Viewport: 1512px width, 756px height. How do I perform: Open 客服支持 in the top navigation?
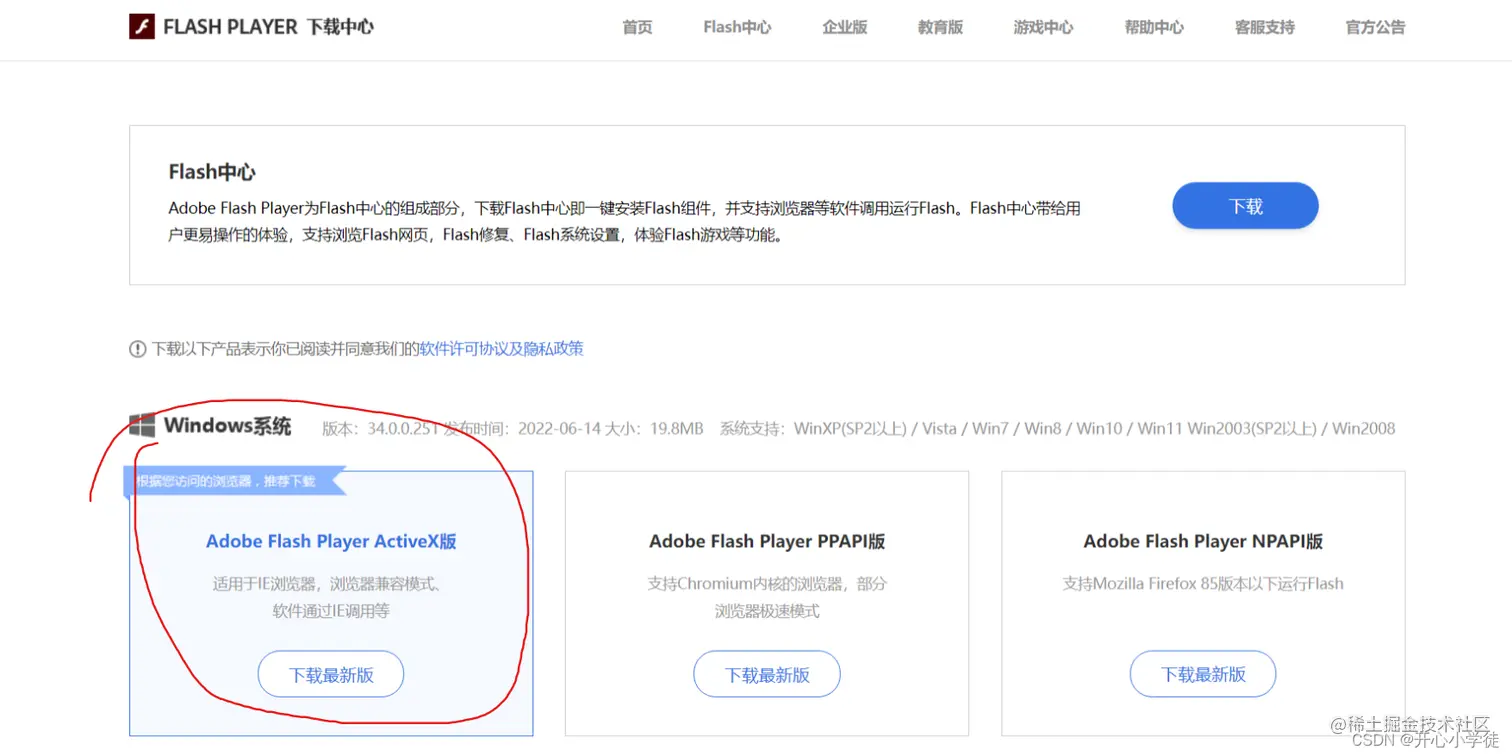[1263, 27]
